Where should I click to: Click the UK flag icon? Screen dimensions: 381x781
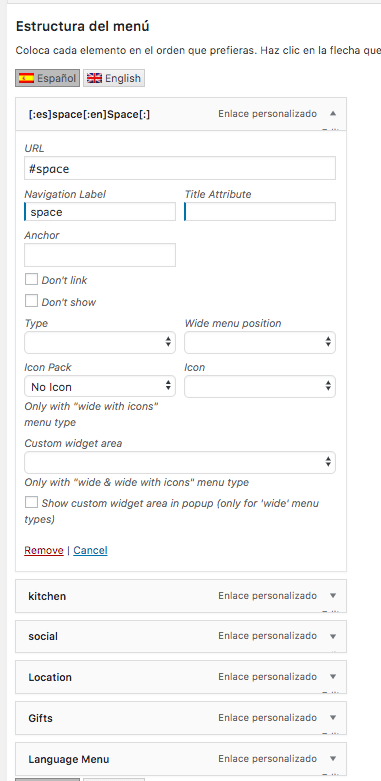[x=94, y=78]
